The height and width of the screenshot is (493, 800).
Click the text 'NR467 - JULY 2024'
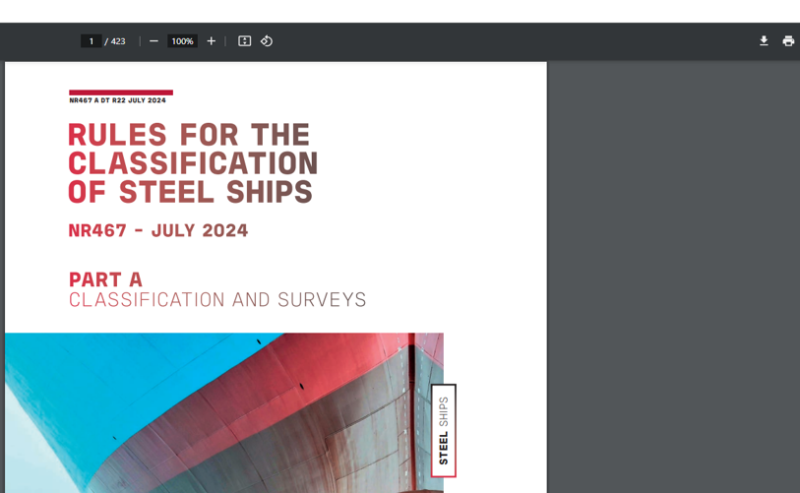[x=158, y=231]
